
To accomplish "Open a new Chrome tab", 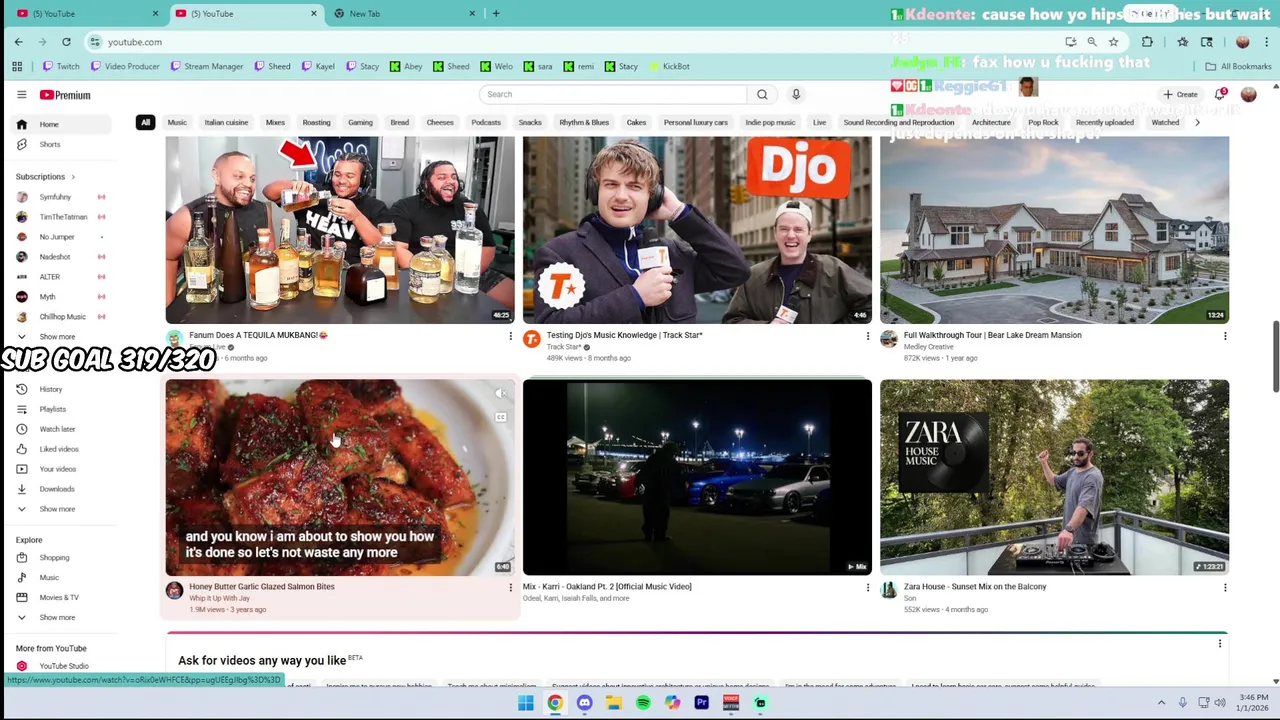I will tap(495, 14).
